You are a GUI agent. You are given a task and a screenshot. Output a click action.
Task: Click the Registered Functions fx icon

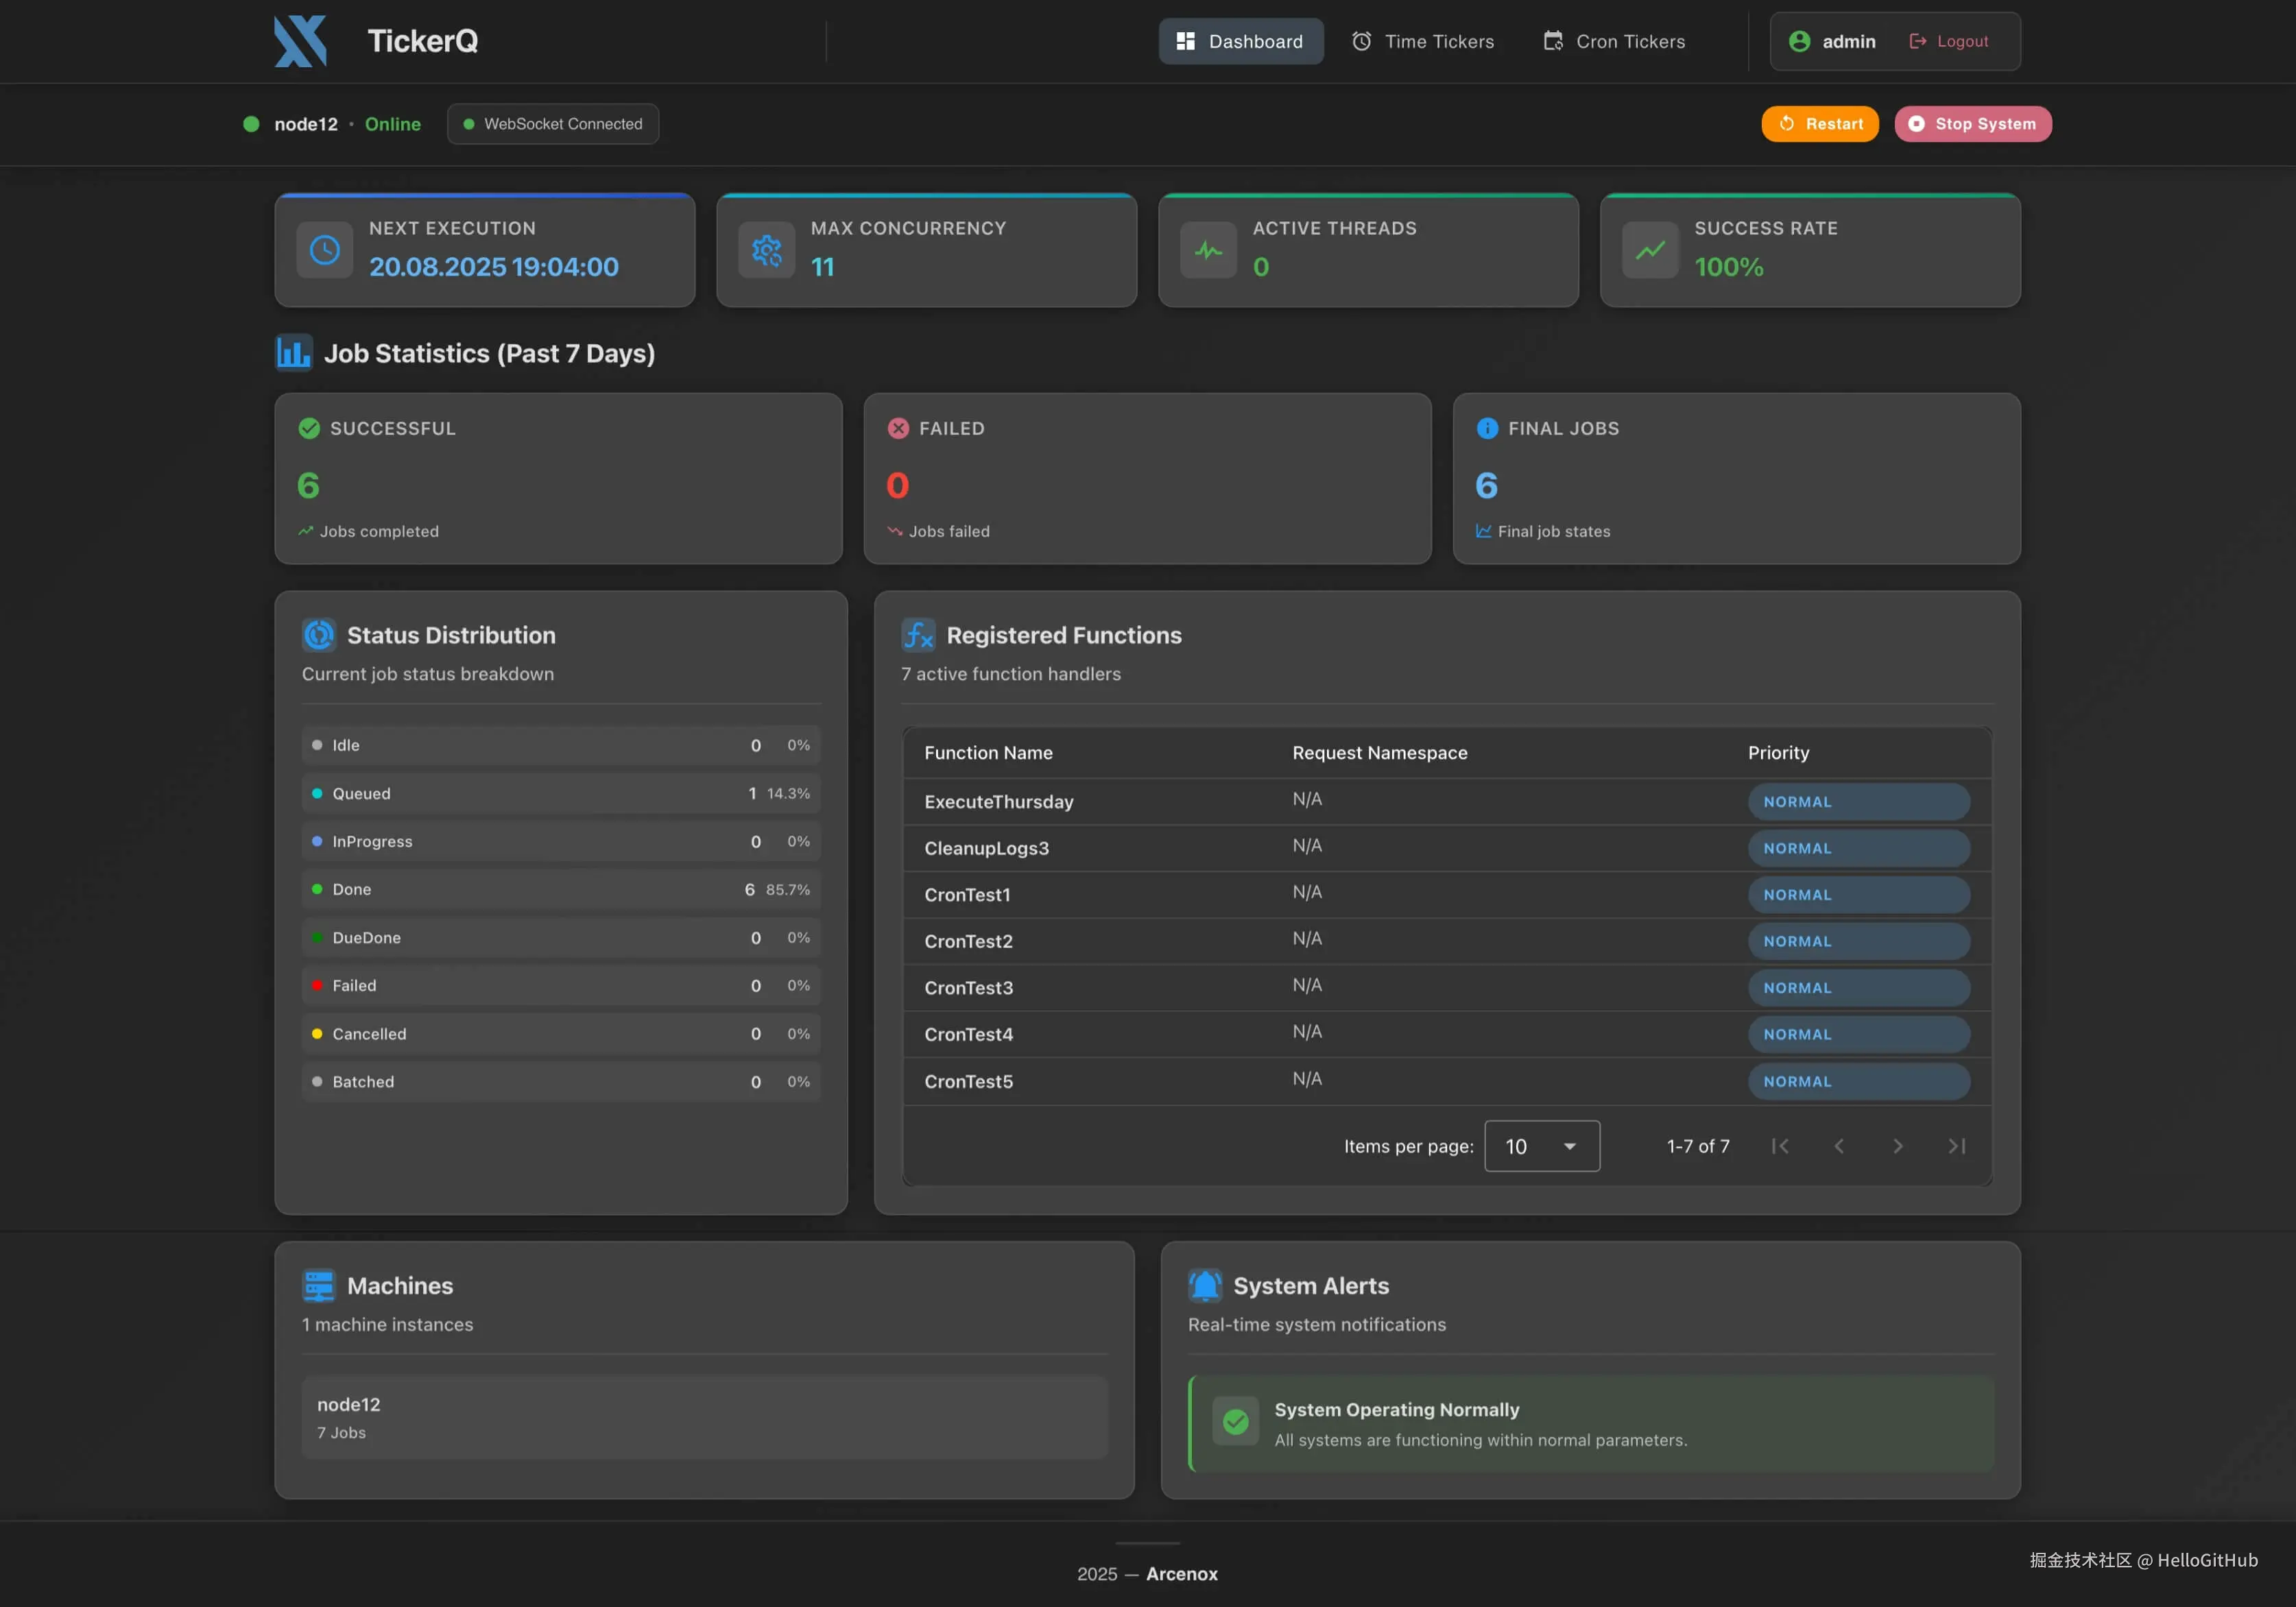pyautogui.click(x=918, y=635)
